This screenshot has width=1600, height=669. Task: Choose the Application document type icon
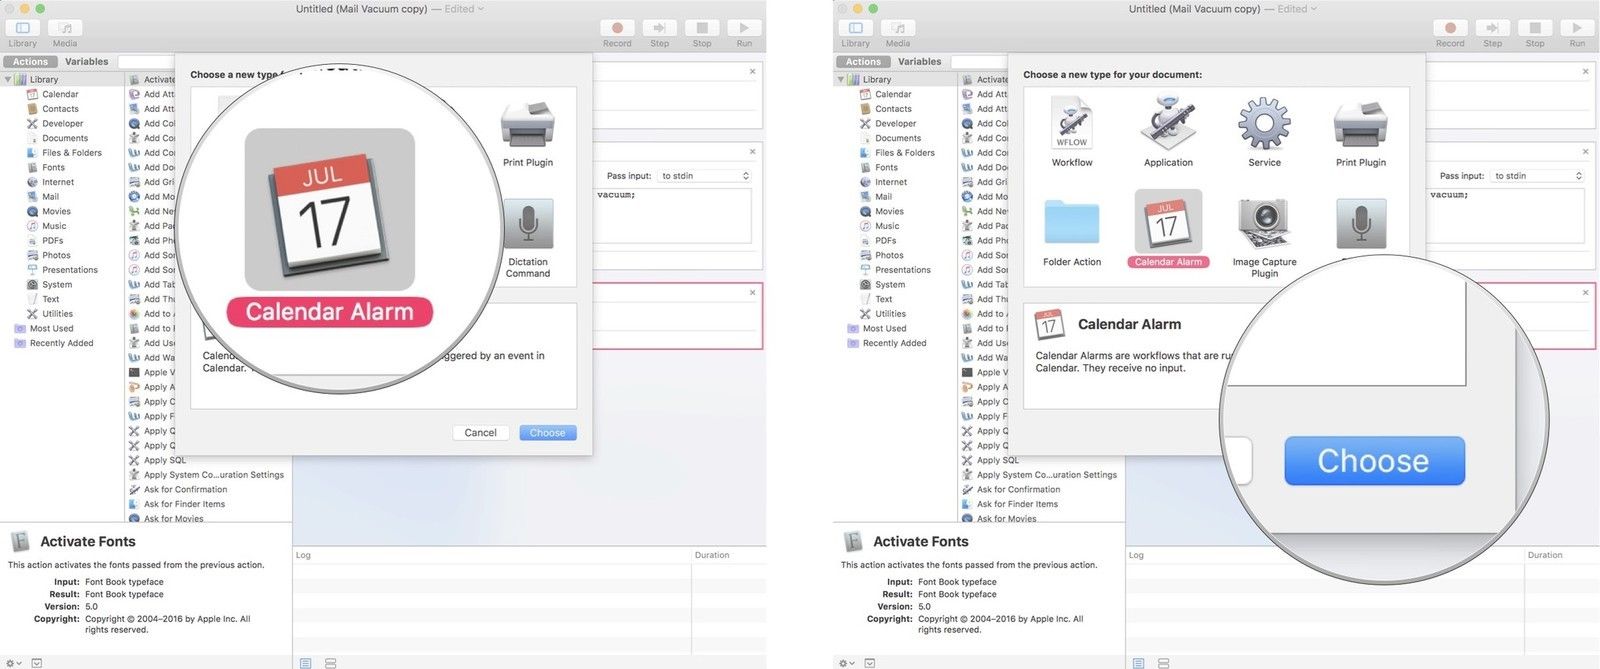click(1167, 124)
